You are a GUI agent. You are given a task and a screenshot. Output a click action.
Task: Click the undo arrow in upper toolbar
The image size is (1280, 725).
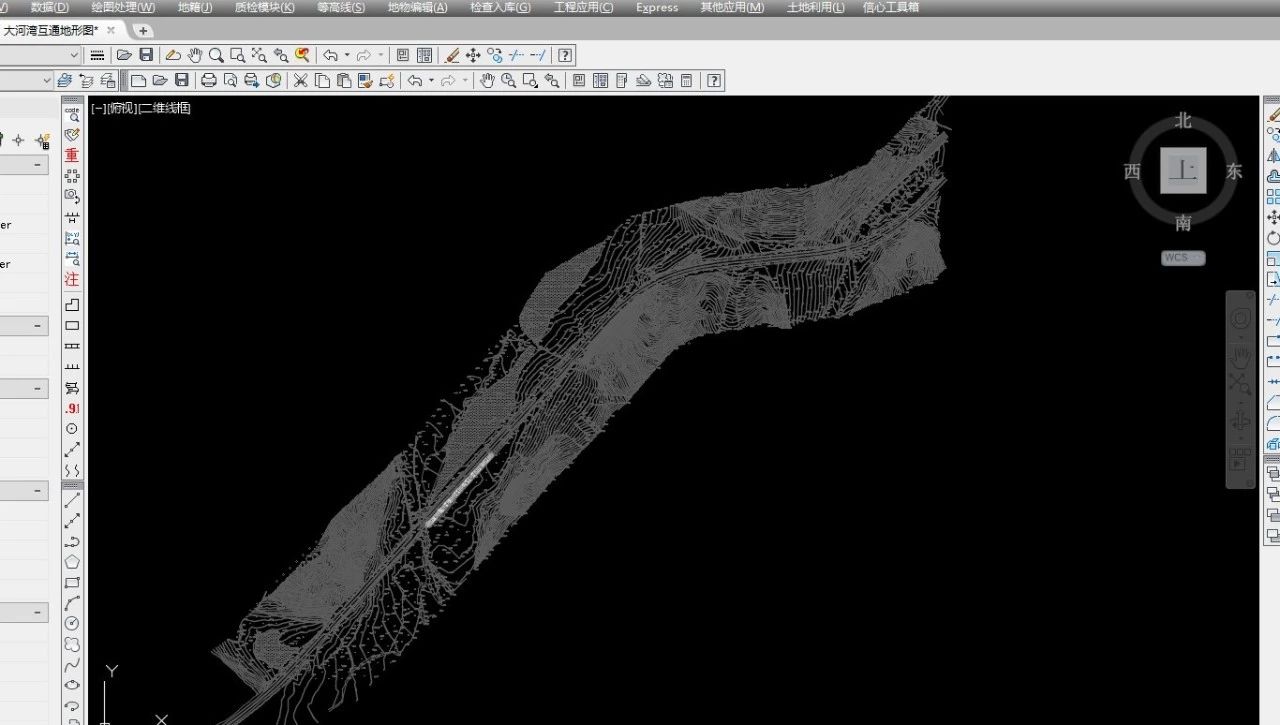[330, 55]
